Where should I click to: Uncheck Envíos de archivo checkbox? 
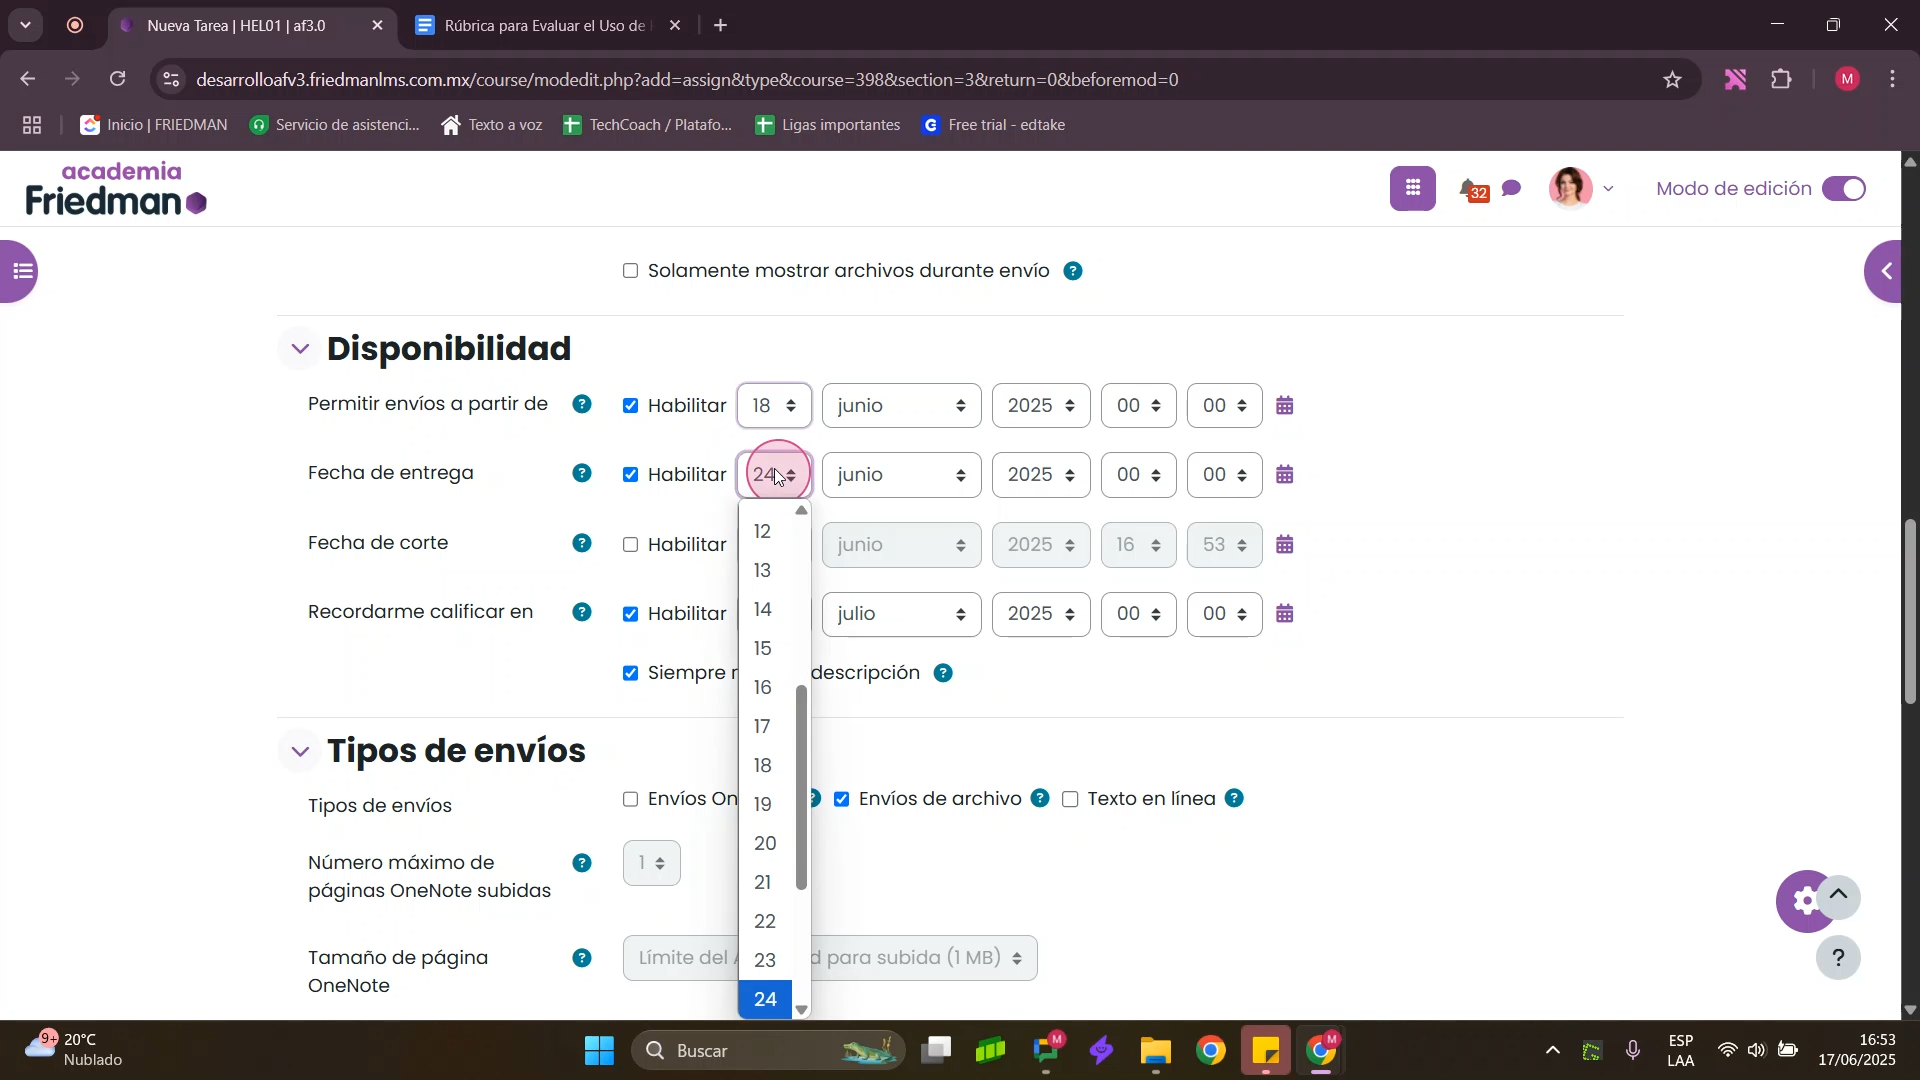(842, 799)
